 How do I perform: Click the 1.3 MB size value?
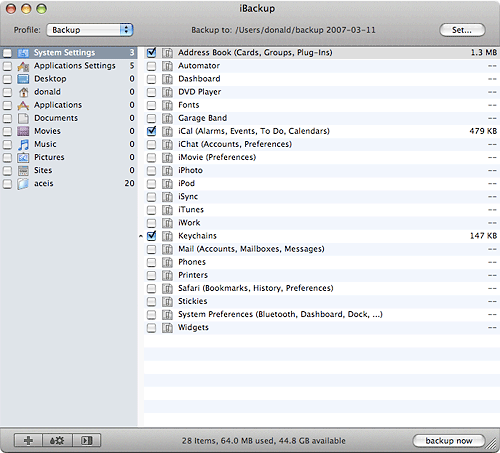coord(484,53)
